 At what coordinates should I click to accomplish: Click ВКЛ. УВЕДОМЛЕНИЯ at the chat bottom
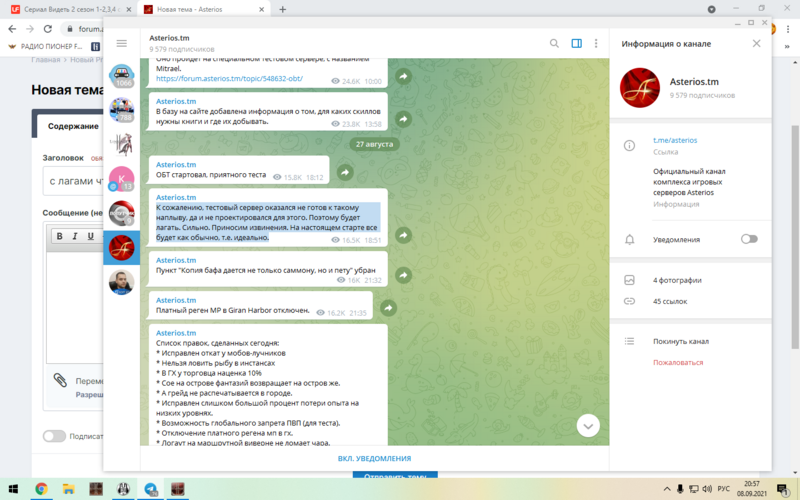[x=374, y=458]
